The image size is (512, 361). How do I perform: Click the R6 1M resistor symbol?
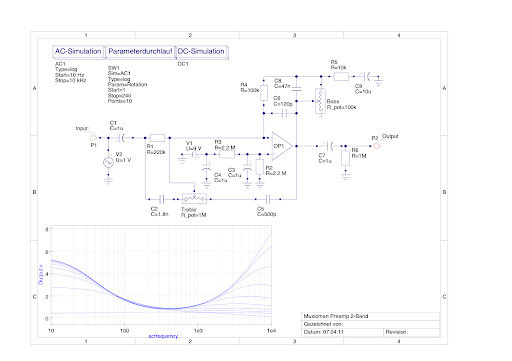(x=345, y=158)
